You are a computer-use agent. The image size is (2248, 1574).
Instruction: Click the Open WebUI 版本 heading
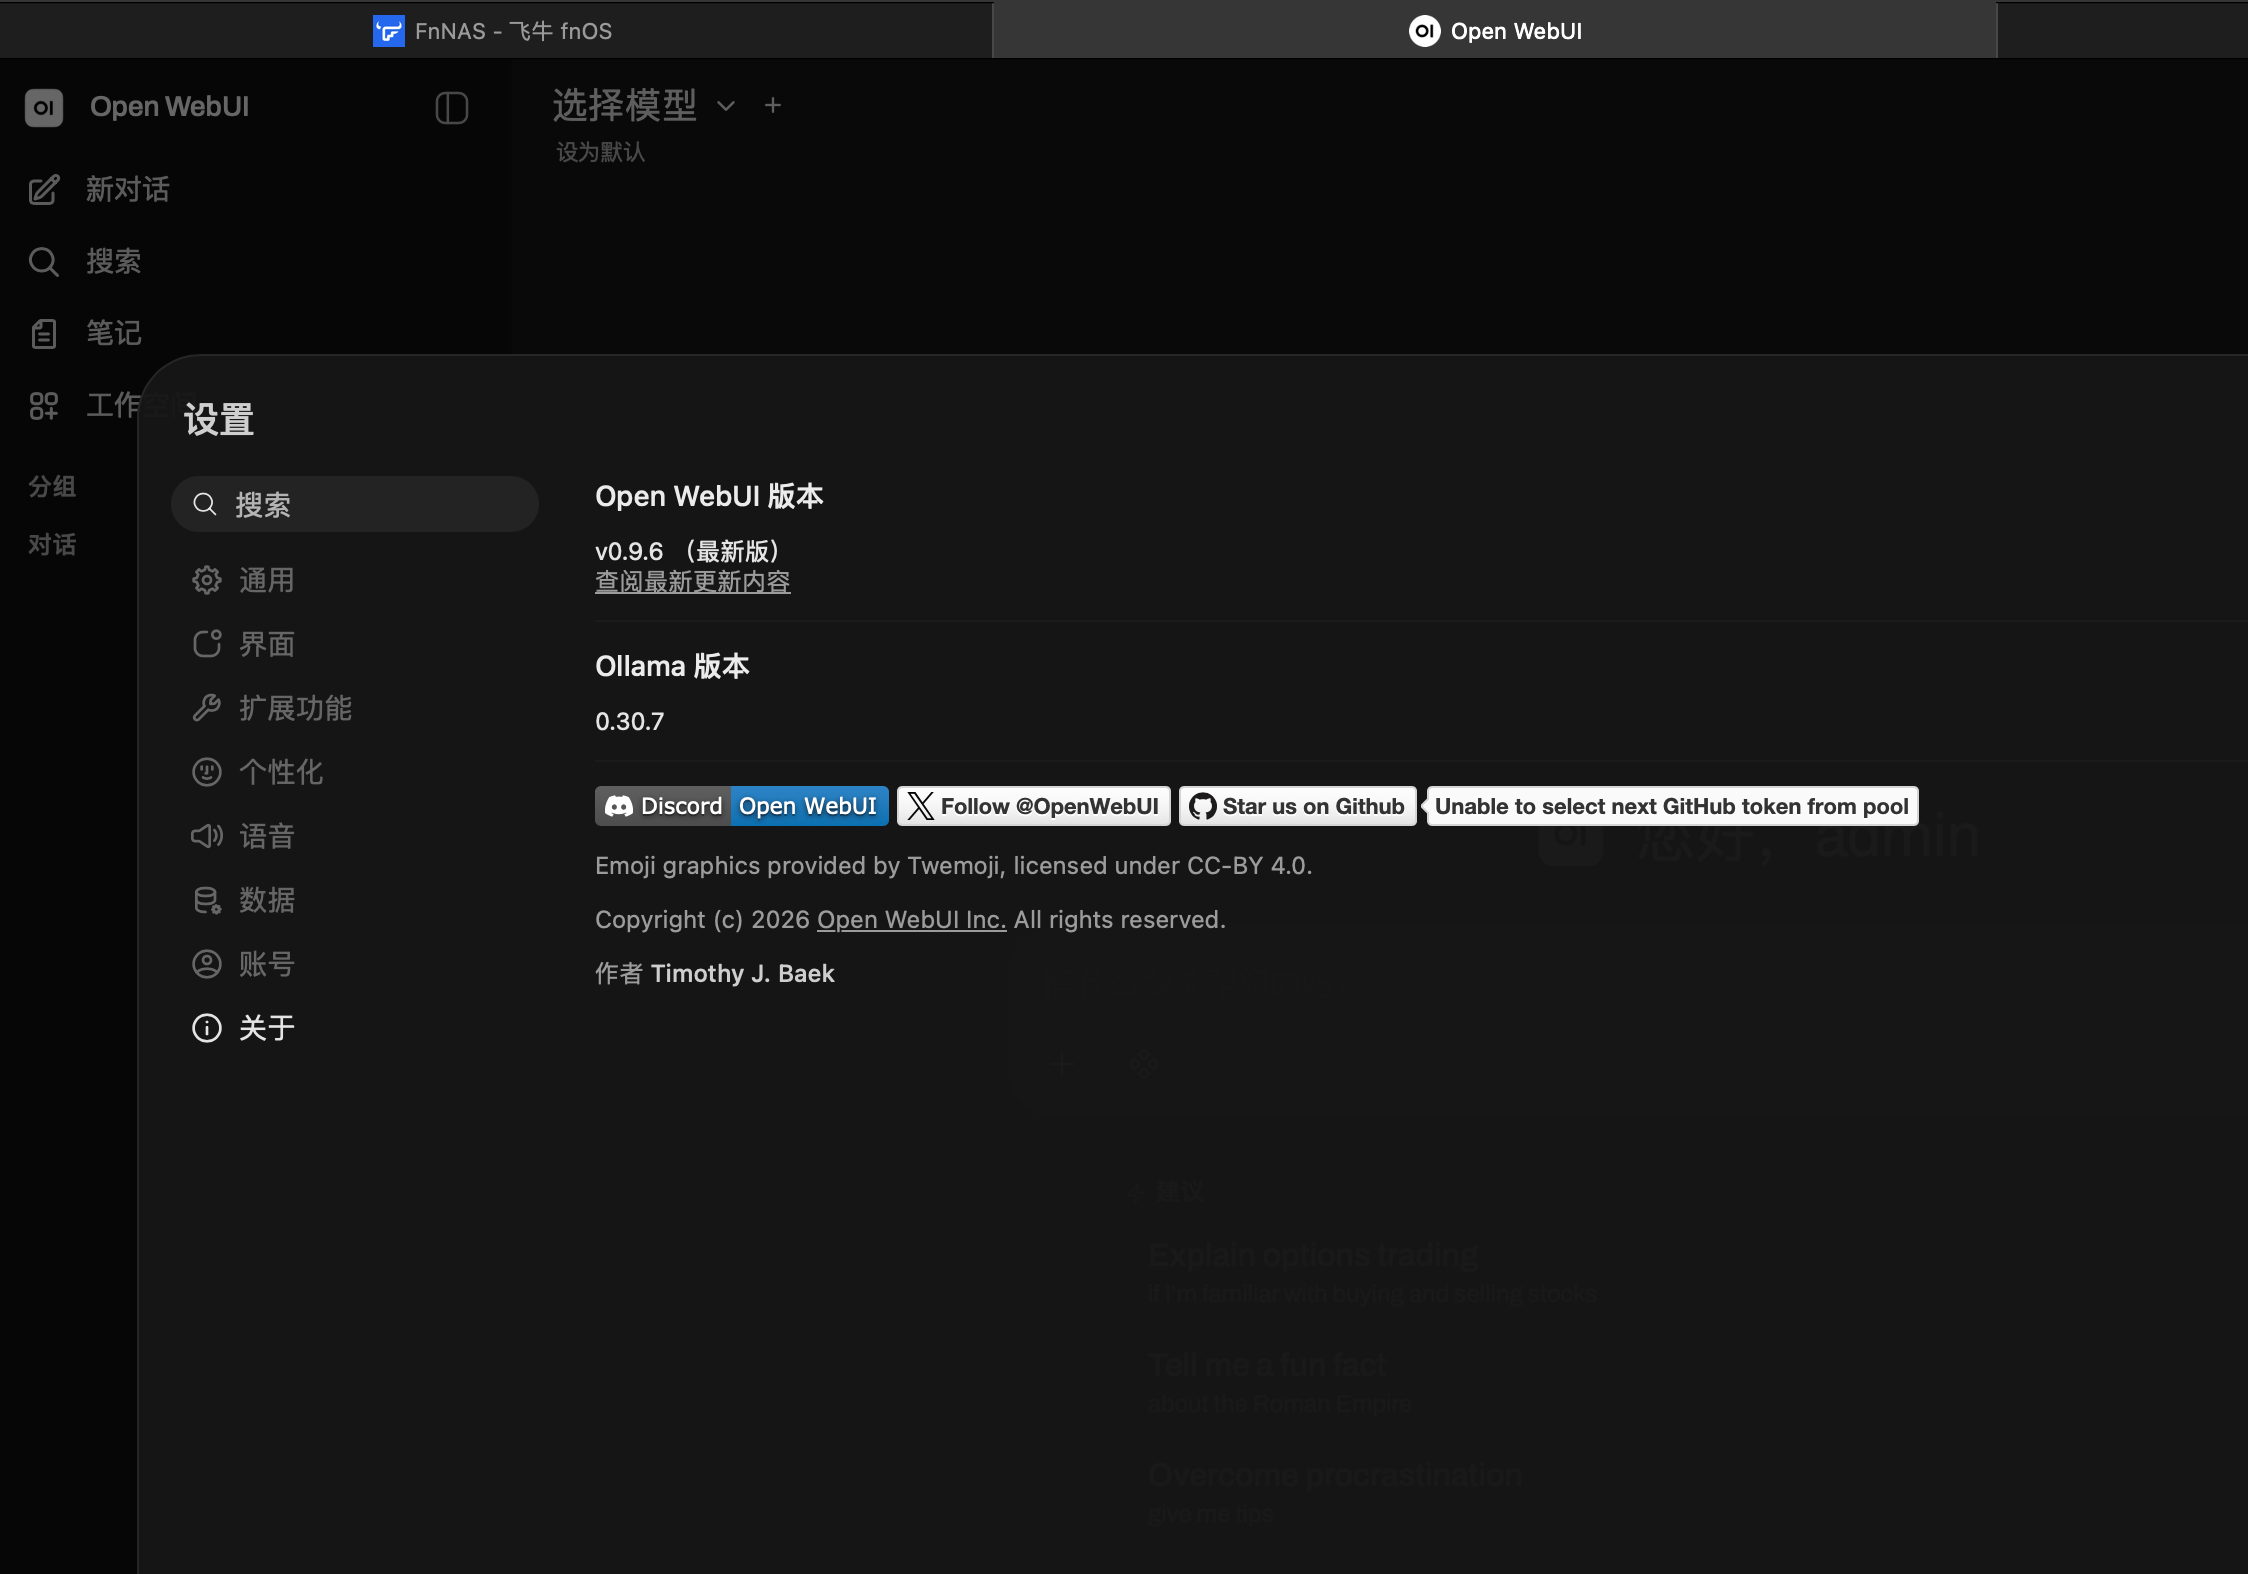[709, 497]
